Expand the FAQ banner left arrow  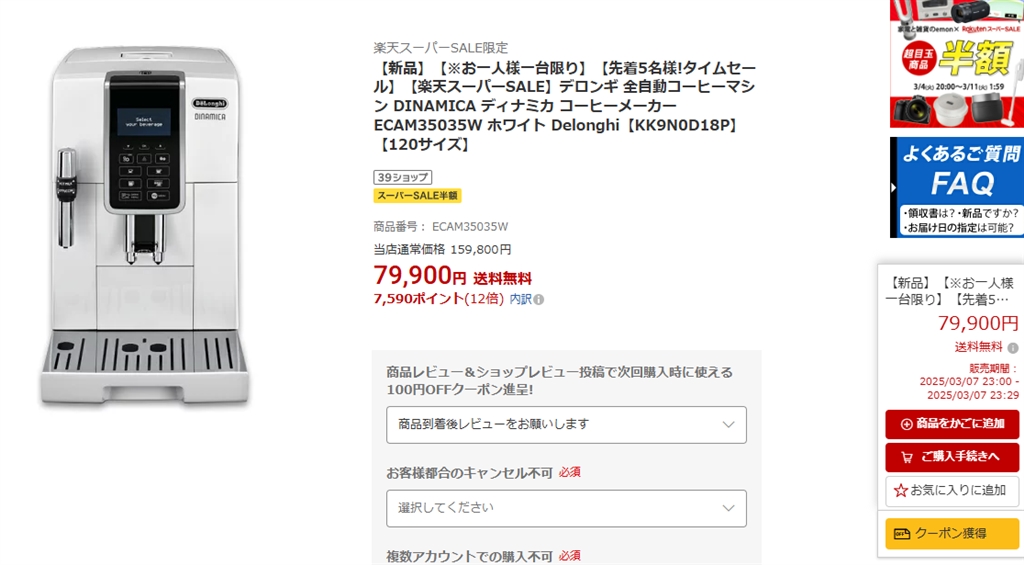(x=894, y=187)
